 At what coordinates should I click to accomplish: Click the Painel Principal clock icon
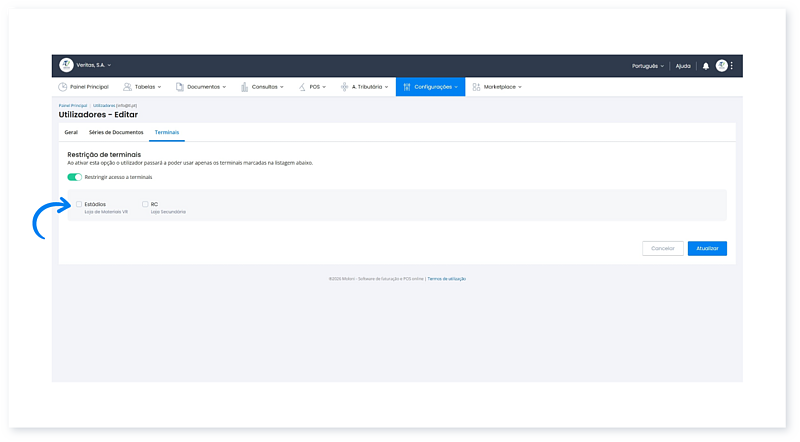click(63, 87)
